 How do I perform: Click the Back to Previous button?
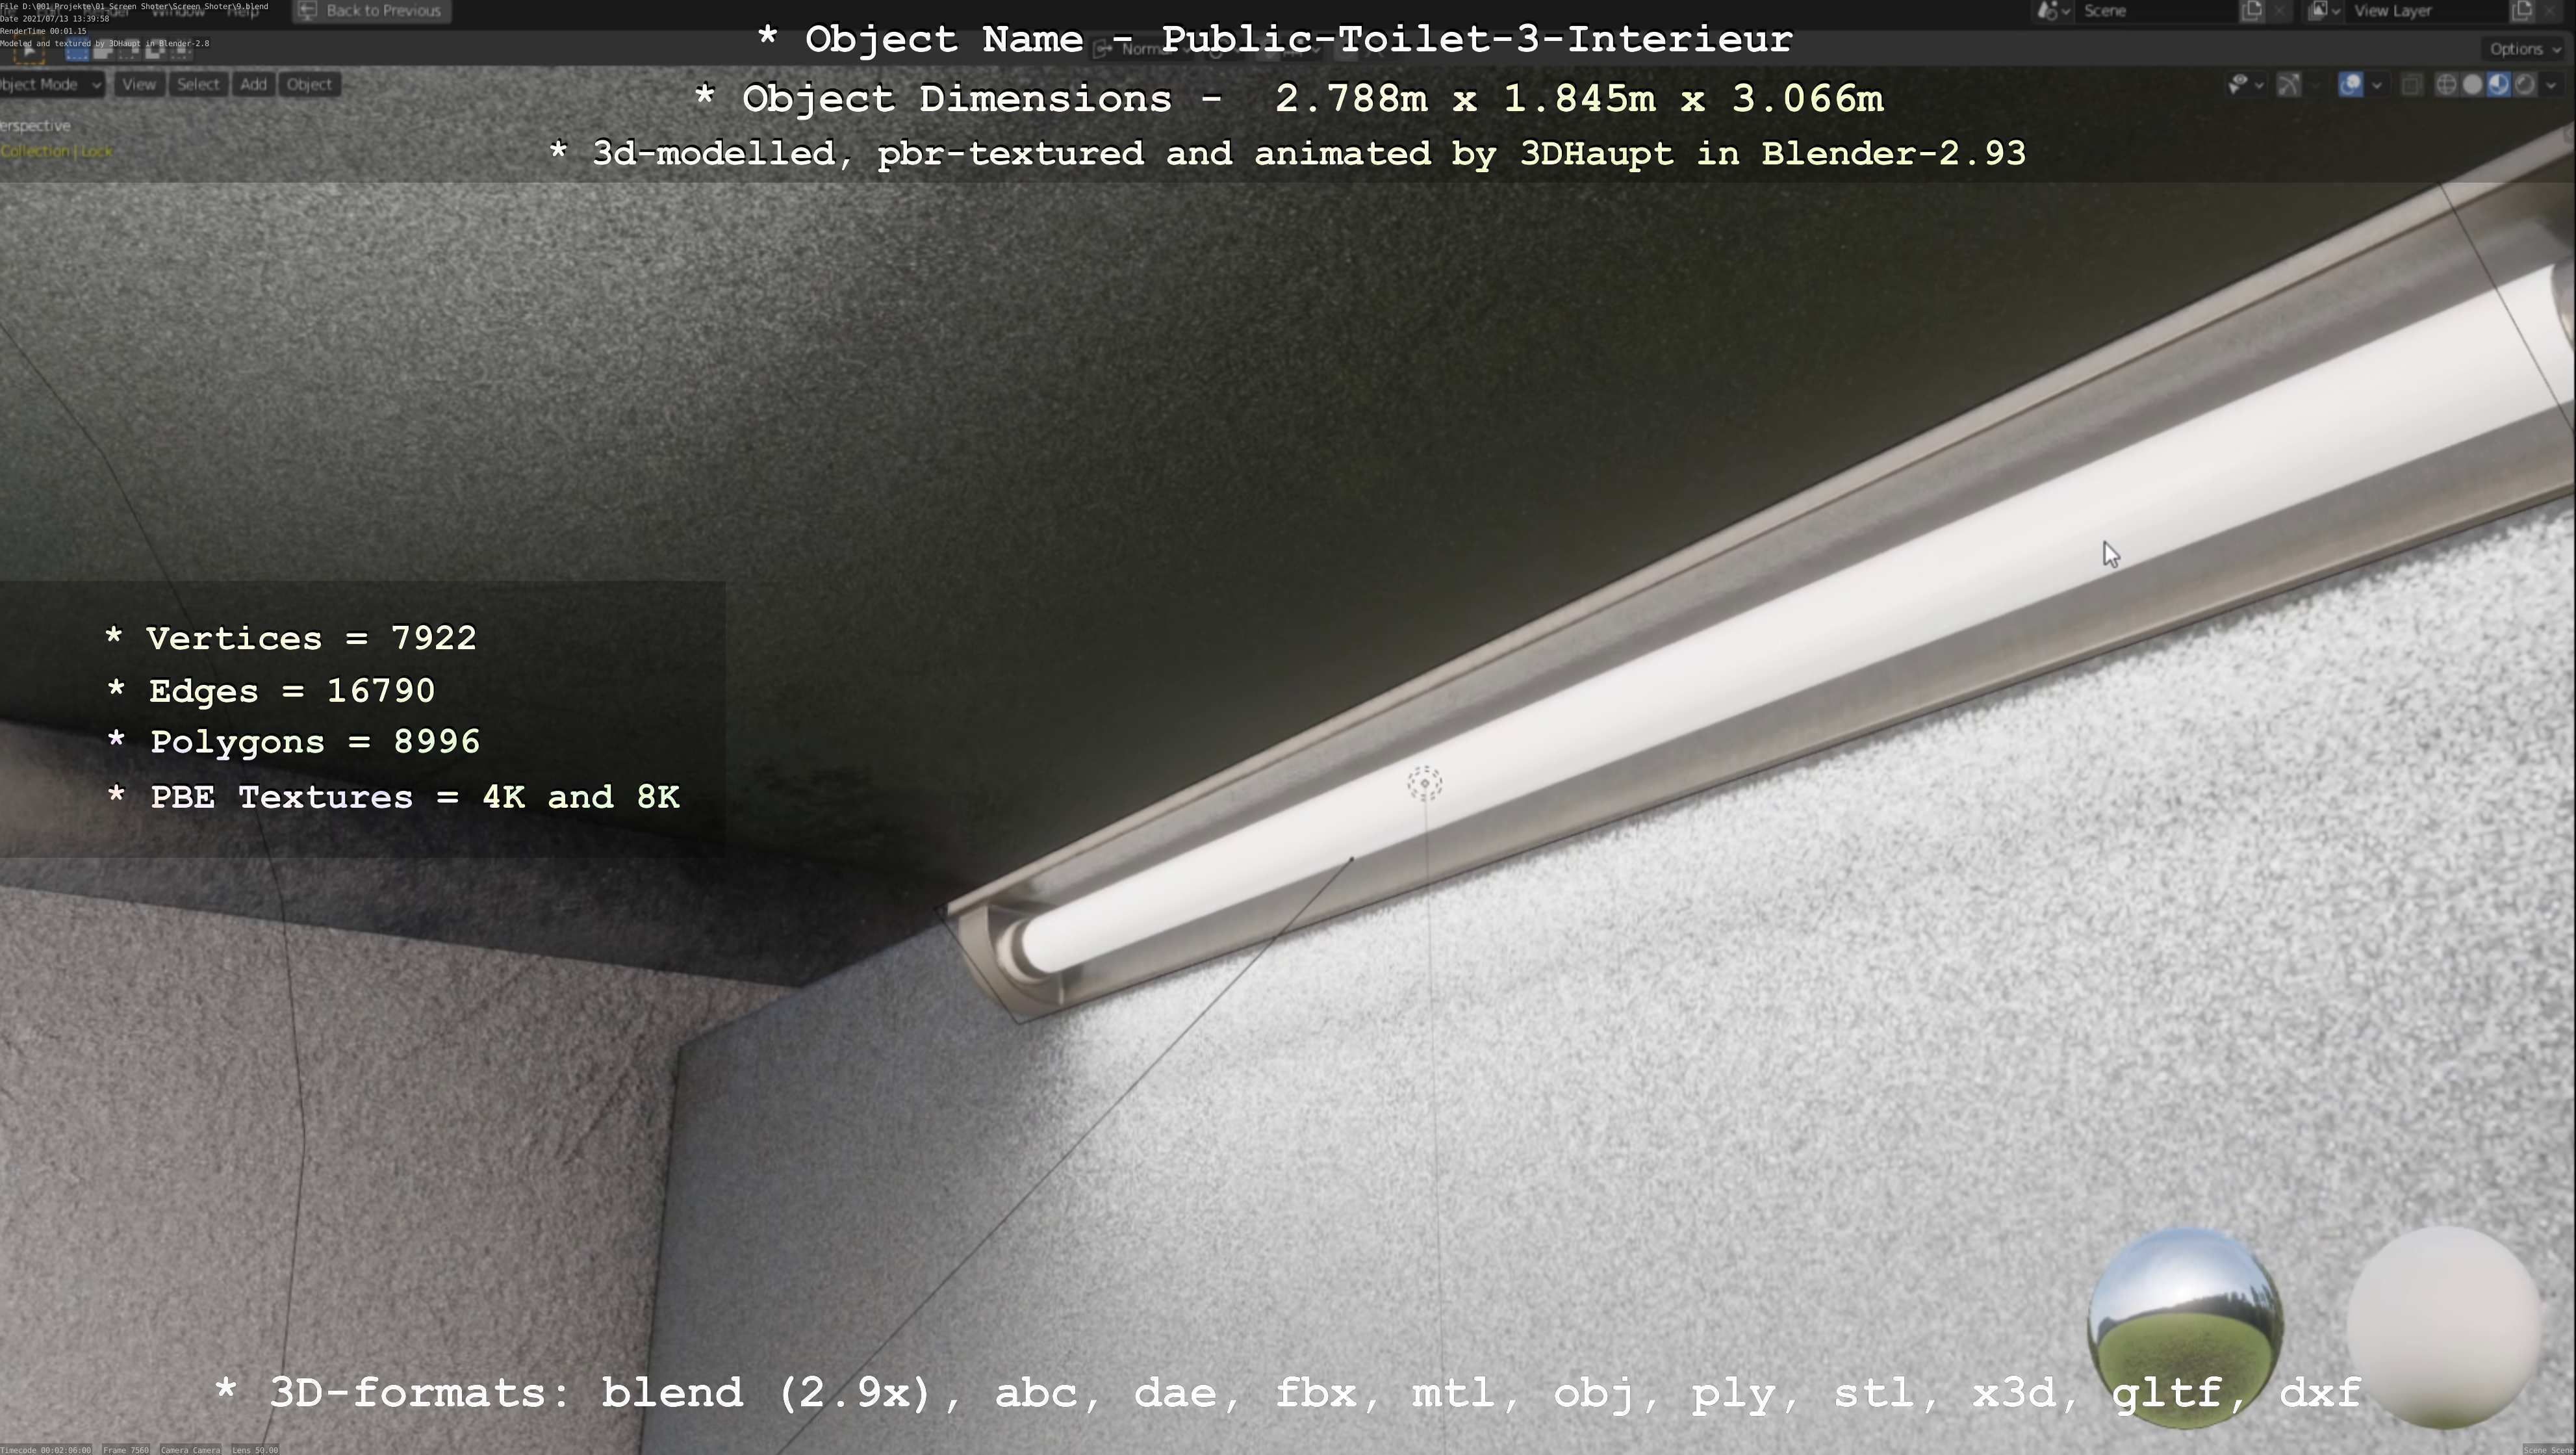coord(371,11)
